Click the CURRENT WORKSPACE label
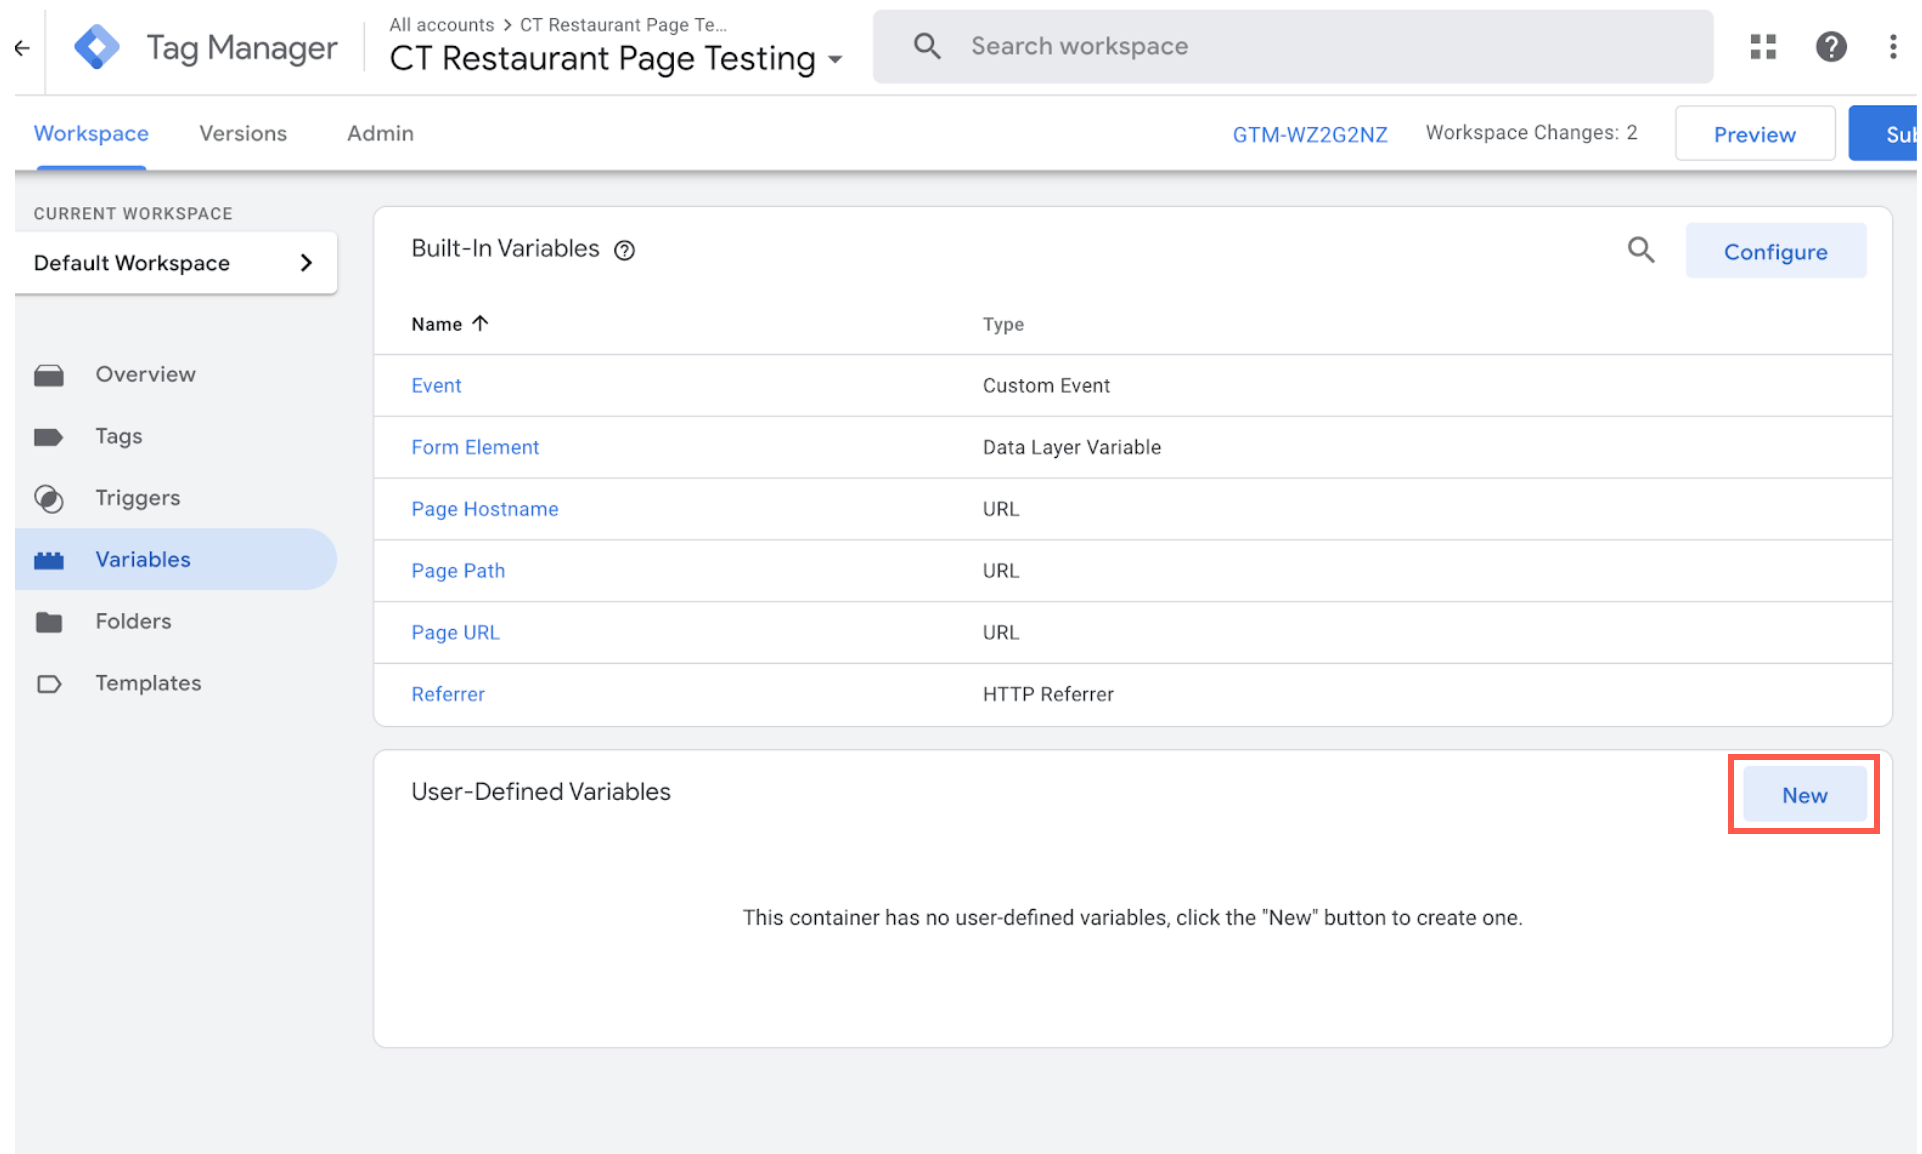 pyautogui.click(x=133, y=214)
